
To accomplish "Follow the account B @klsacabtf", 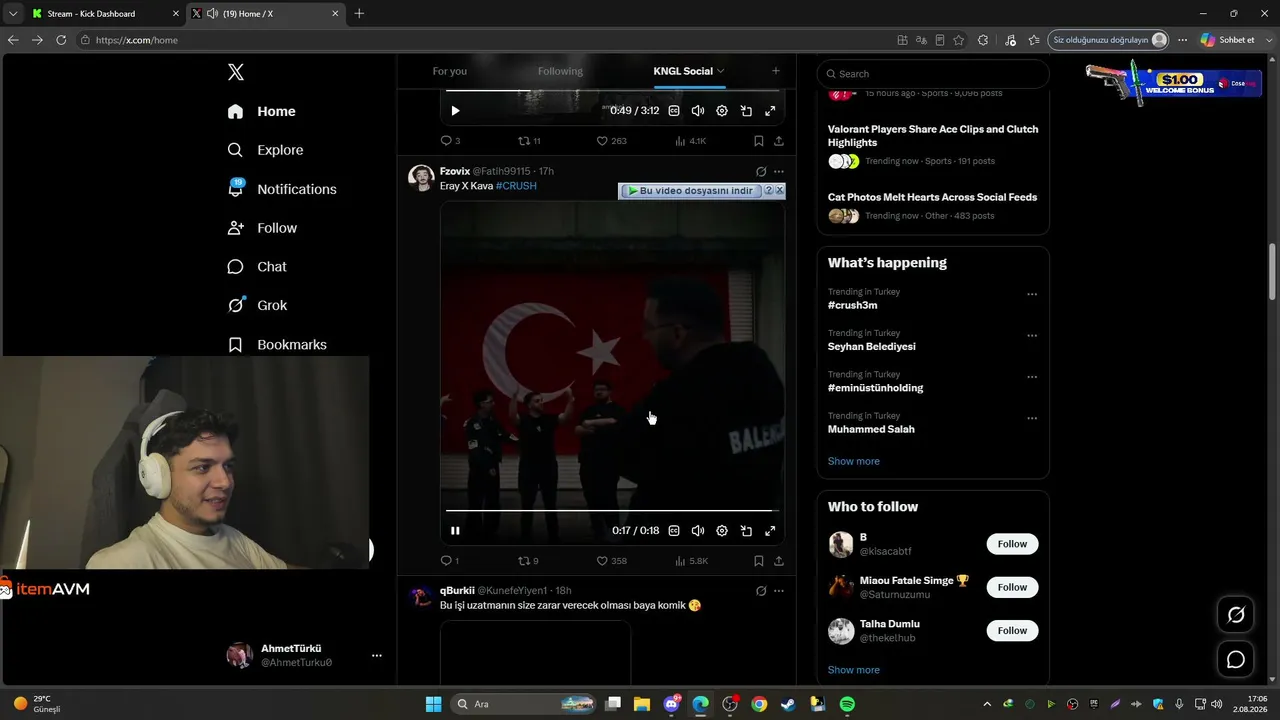I will [x=1012, y=544].
